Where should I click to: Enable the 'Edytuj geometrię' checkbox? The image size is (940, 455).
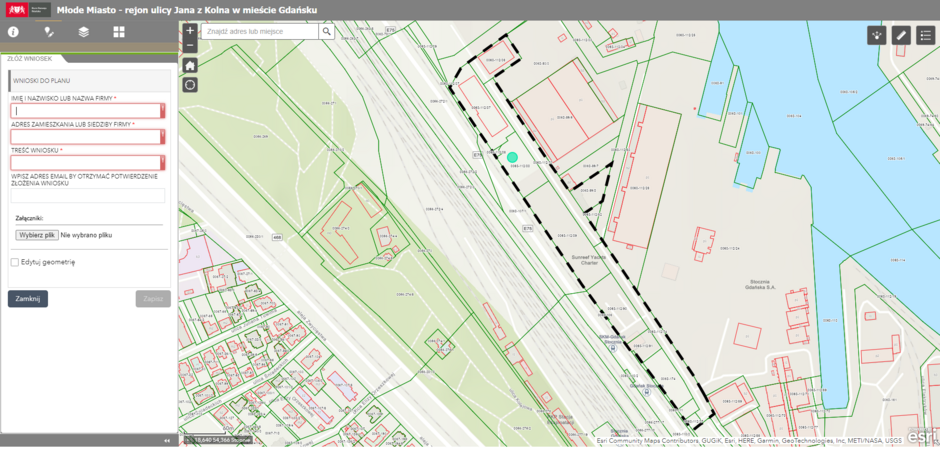[15, 262]
